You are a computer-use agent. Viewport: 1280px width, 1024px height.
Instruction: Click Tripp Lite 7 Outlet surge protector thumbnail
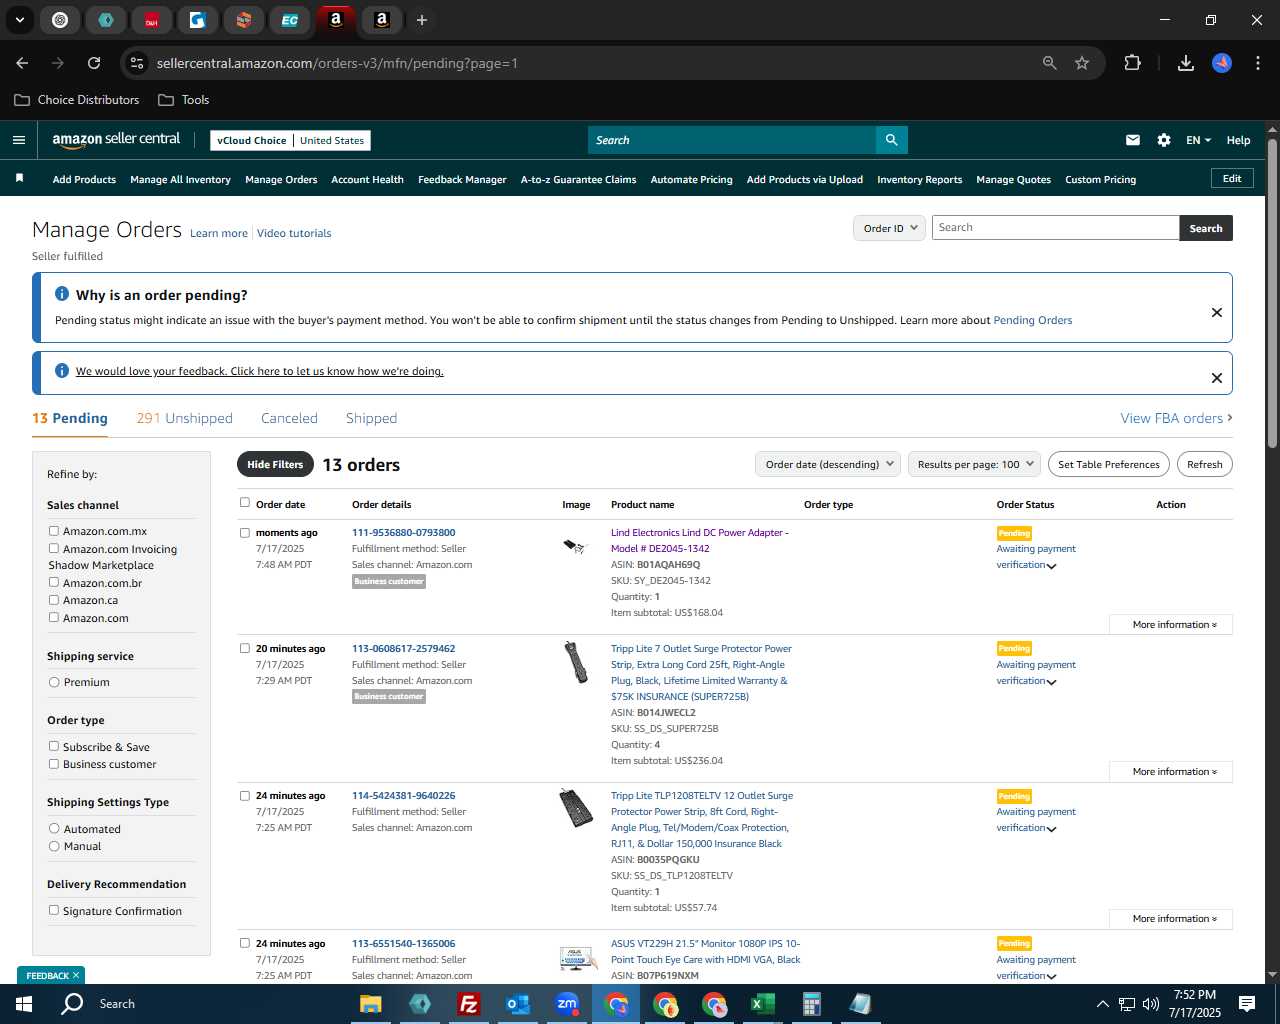576,662
